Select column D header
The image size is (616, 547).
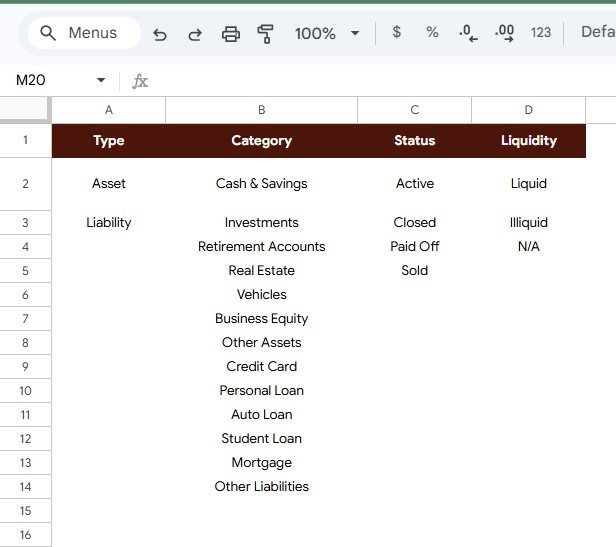coord(528,110)
